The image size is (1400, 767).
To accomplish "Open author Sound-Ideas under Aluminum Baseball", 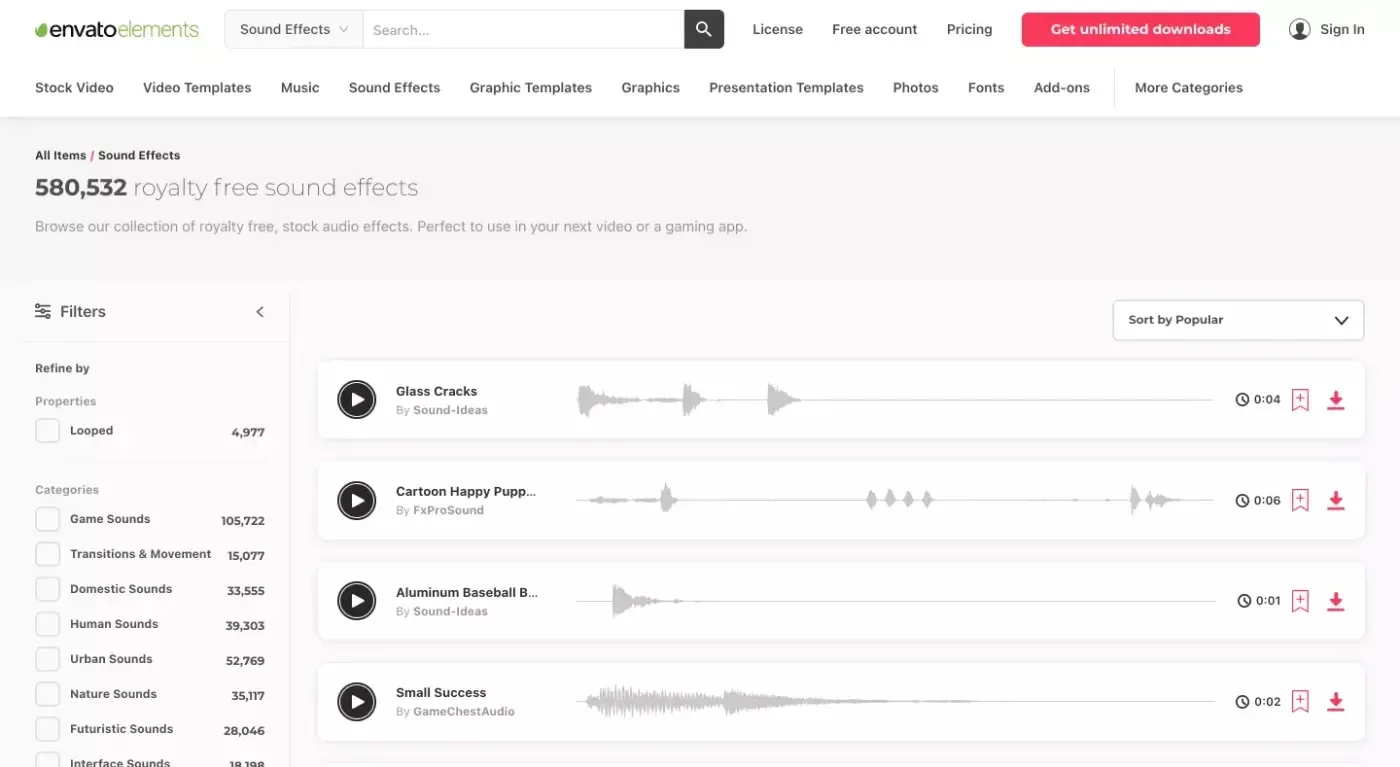I will (450, 611).
